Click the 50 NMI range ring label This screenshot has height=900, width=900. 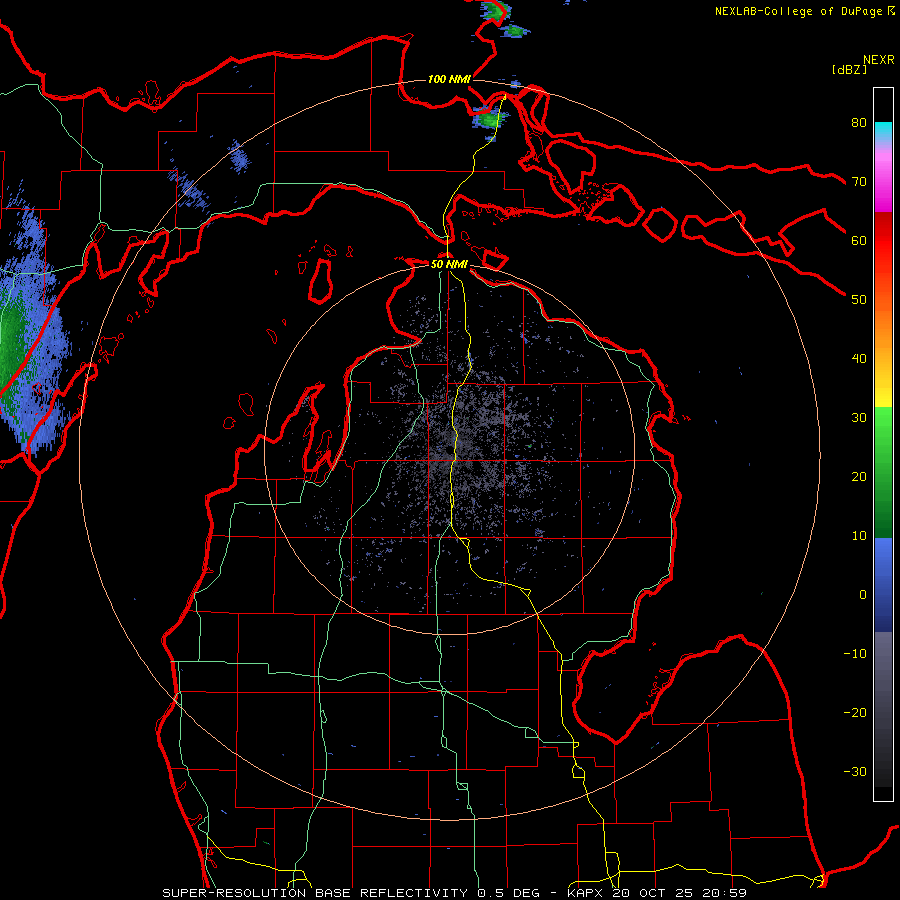click(449, 264)
